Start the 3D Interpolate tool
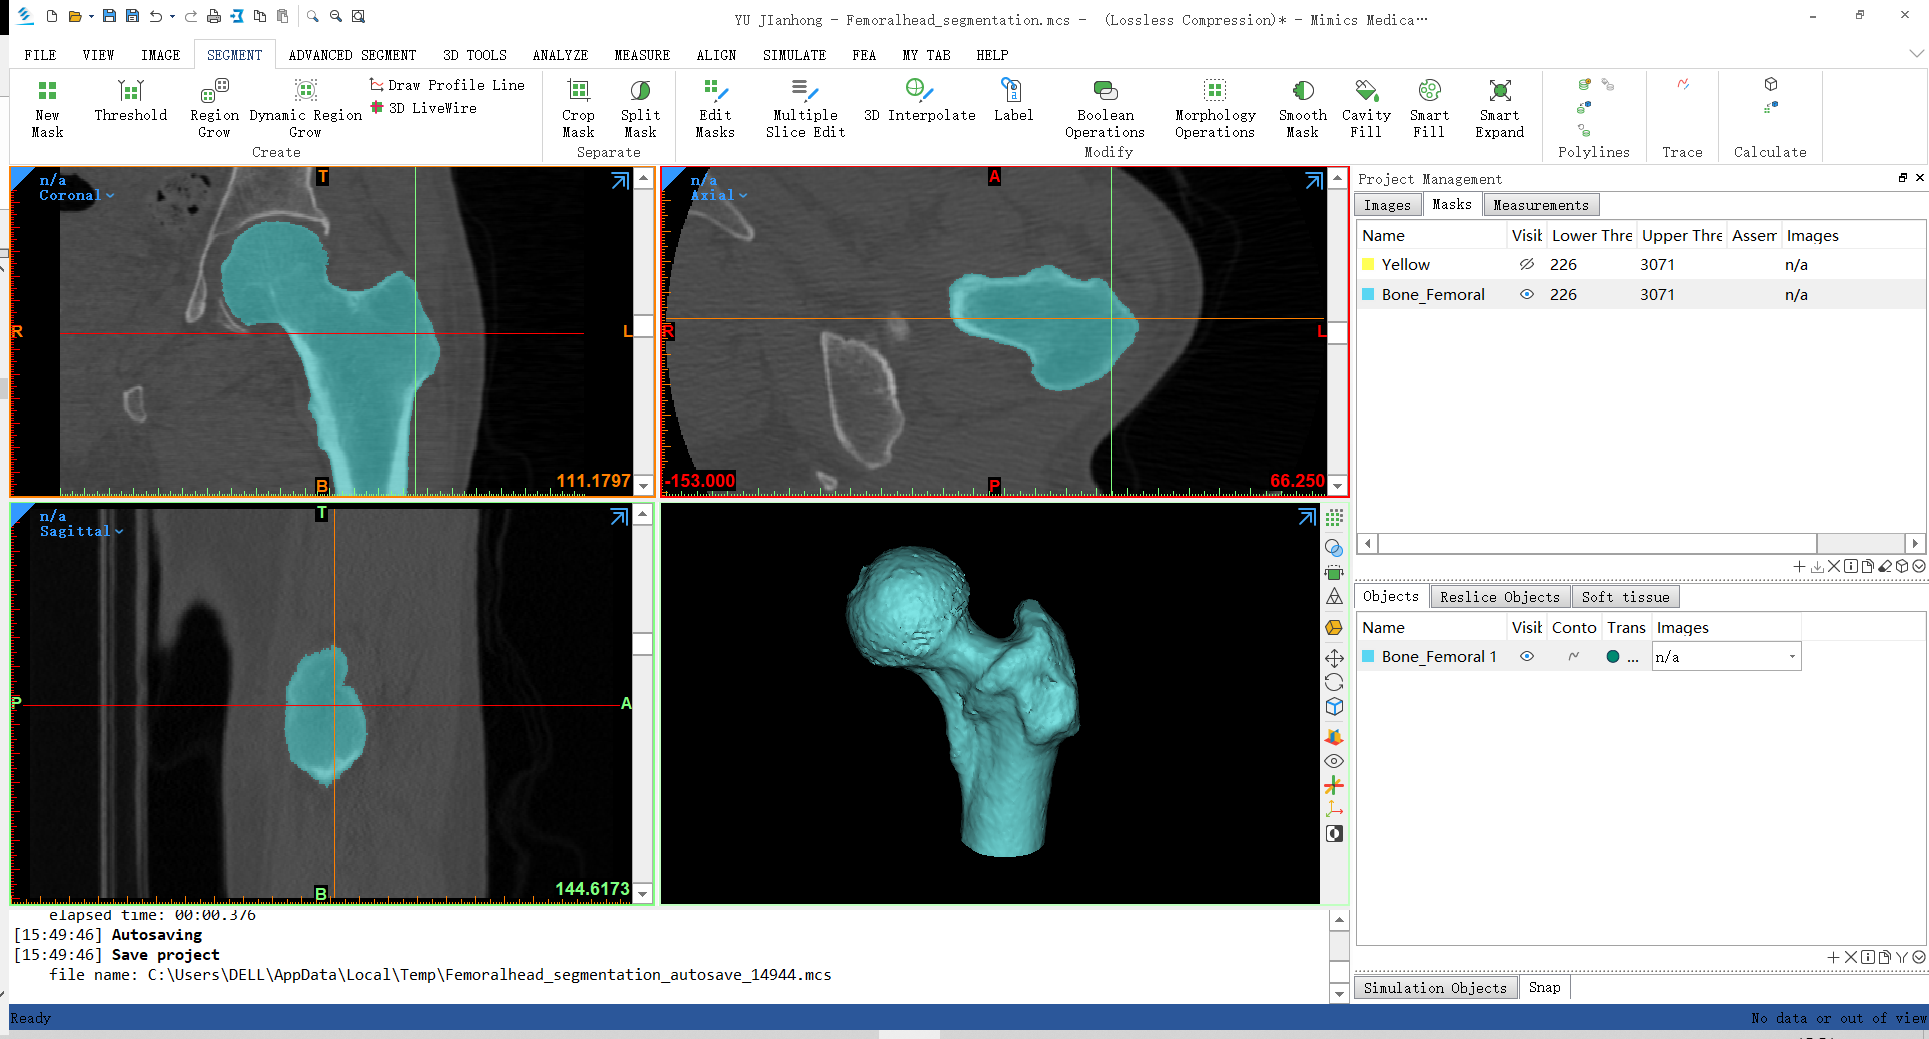1929x1039 pixels. coord(919,100)
